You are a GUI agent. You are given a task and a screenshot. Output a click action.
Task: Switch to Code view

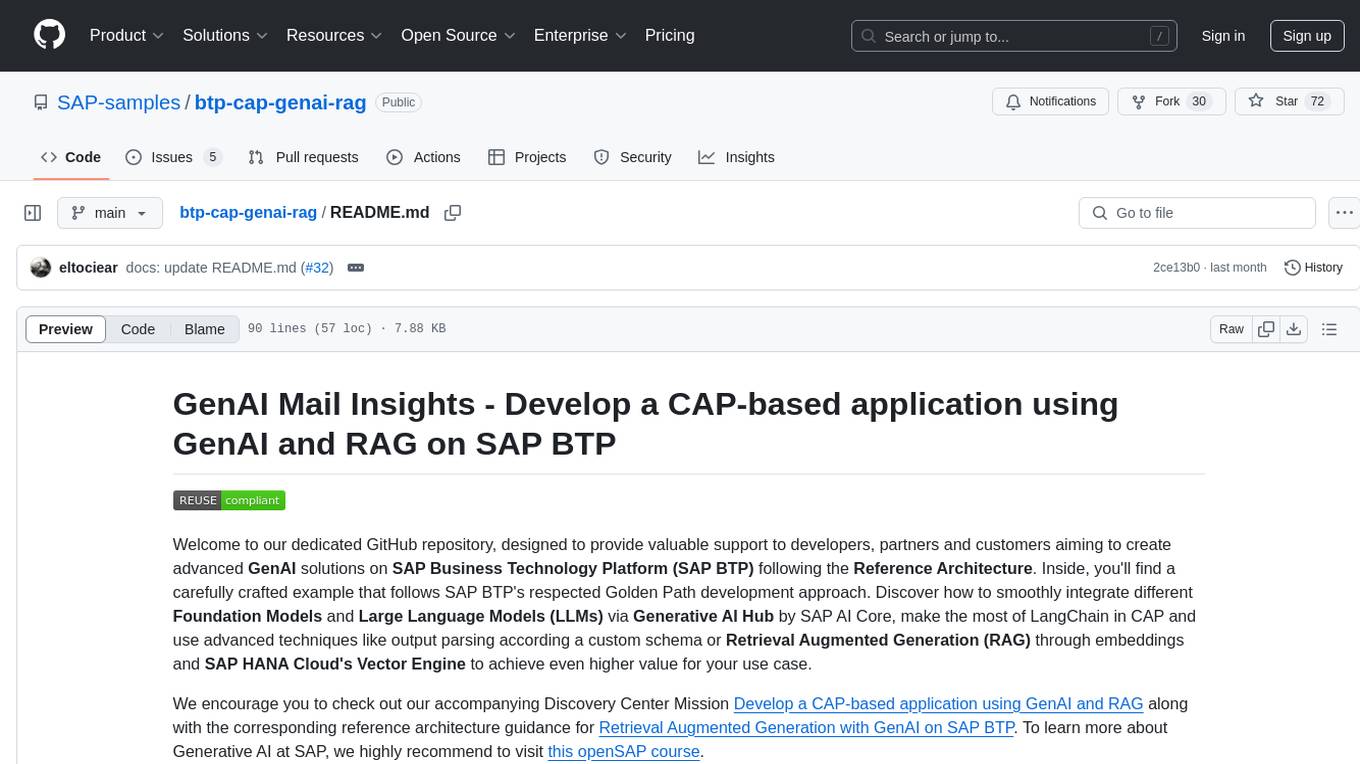[138, 329]
